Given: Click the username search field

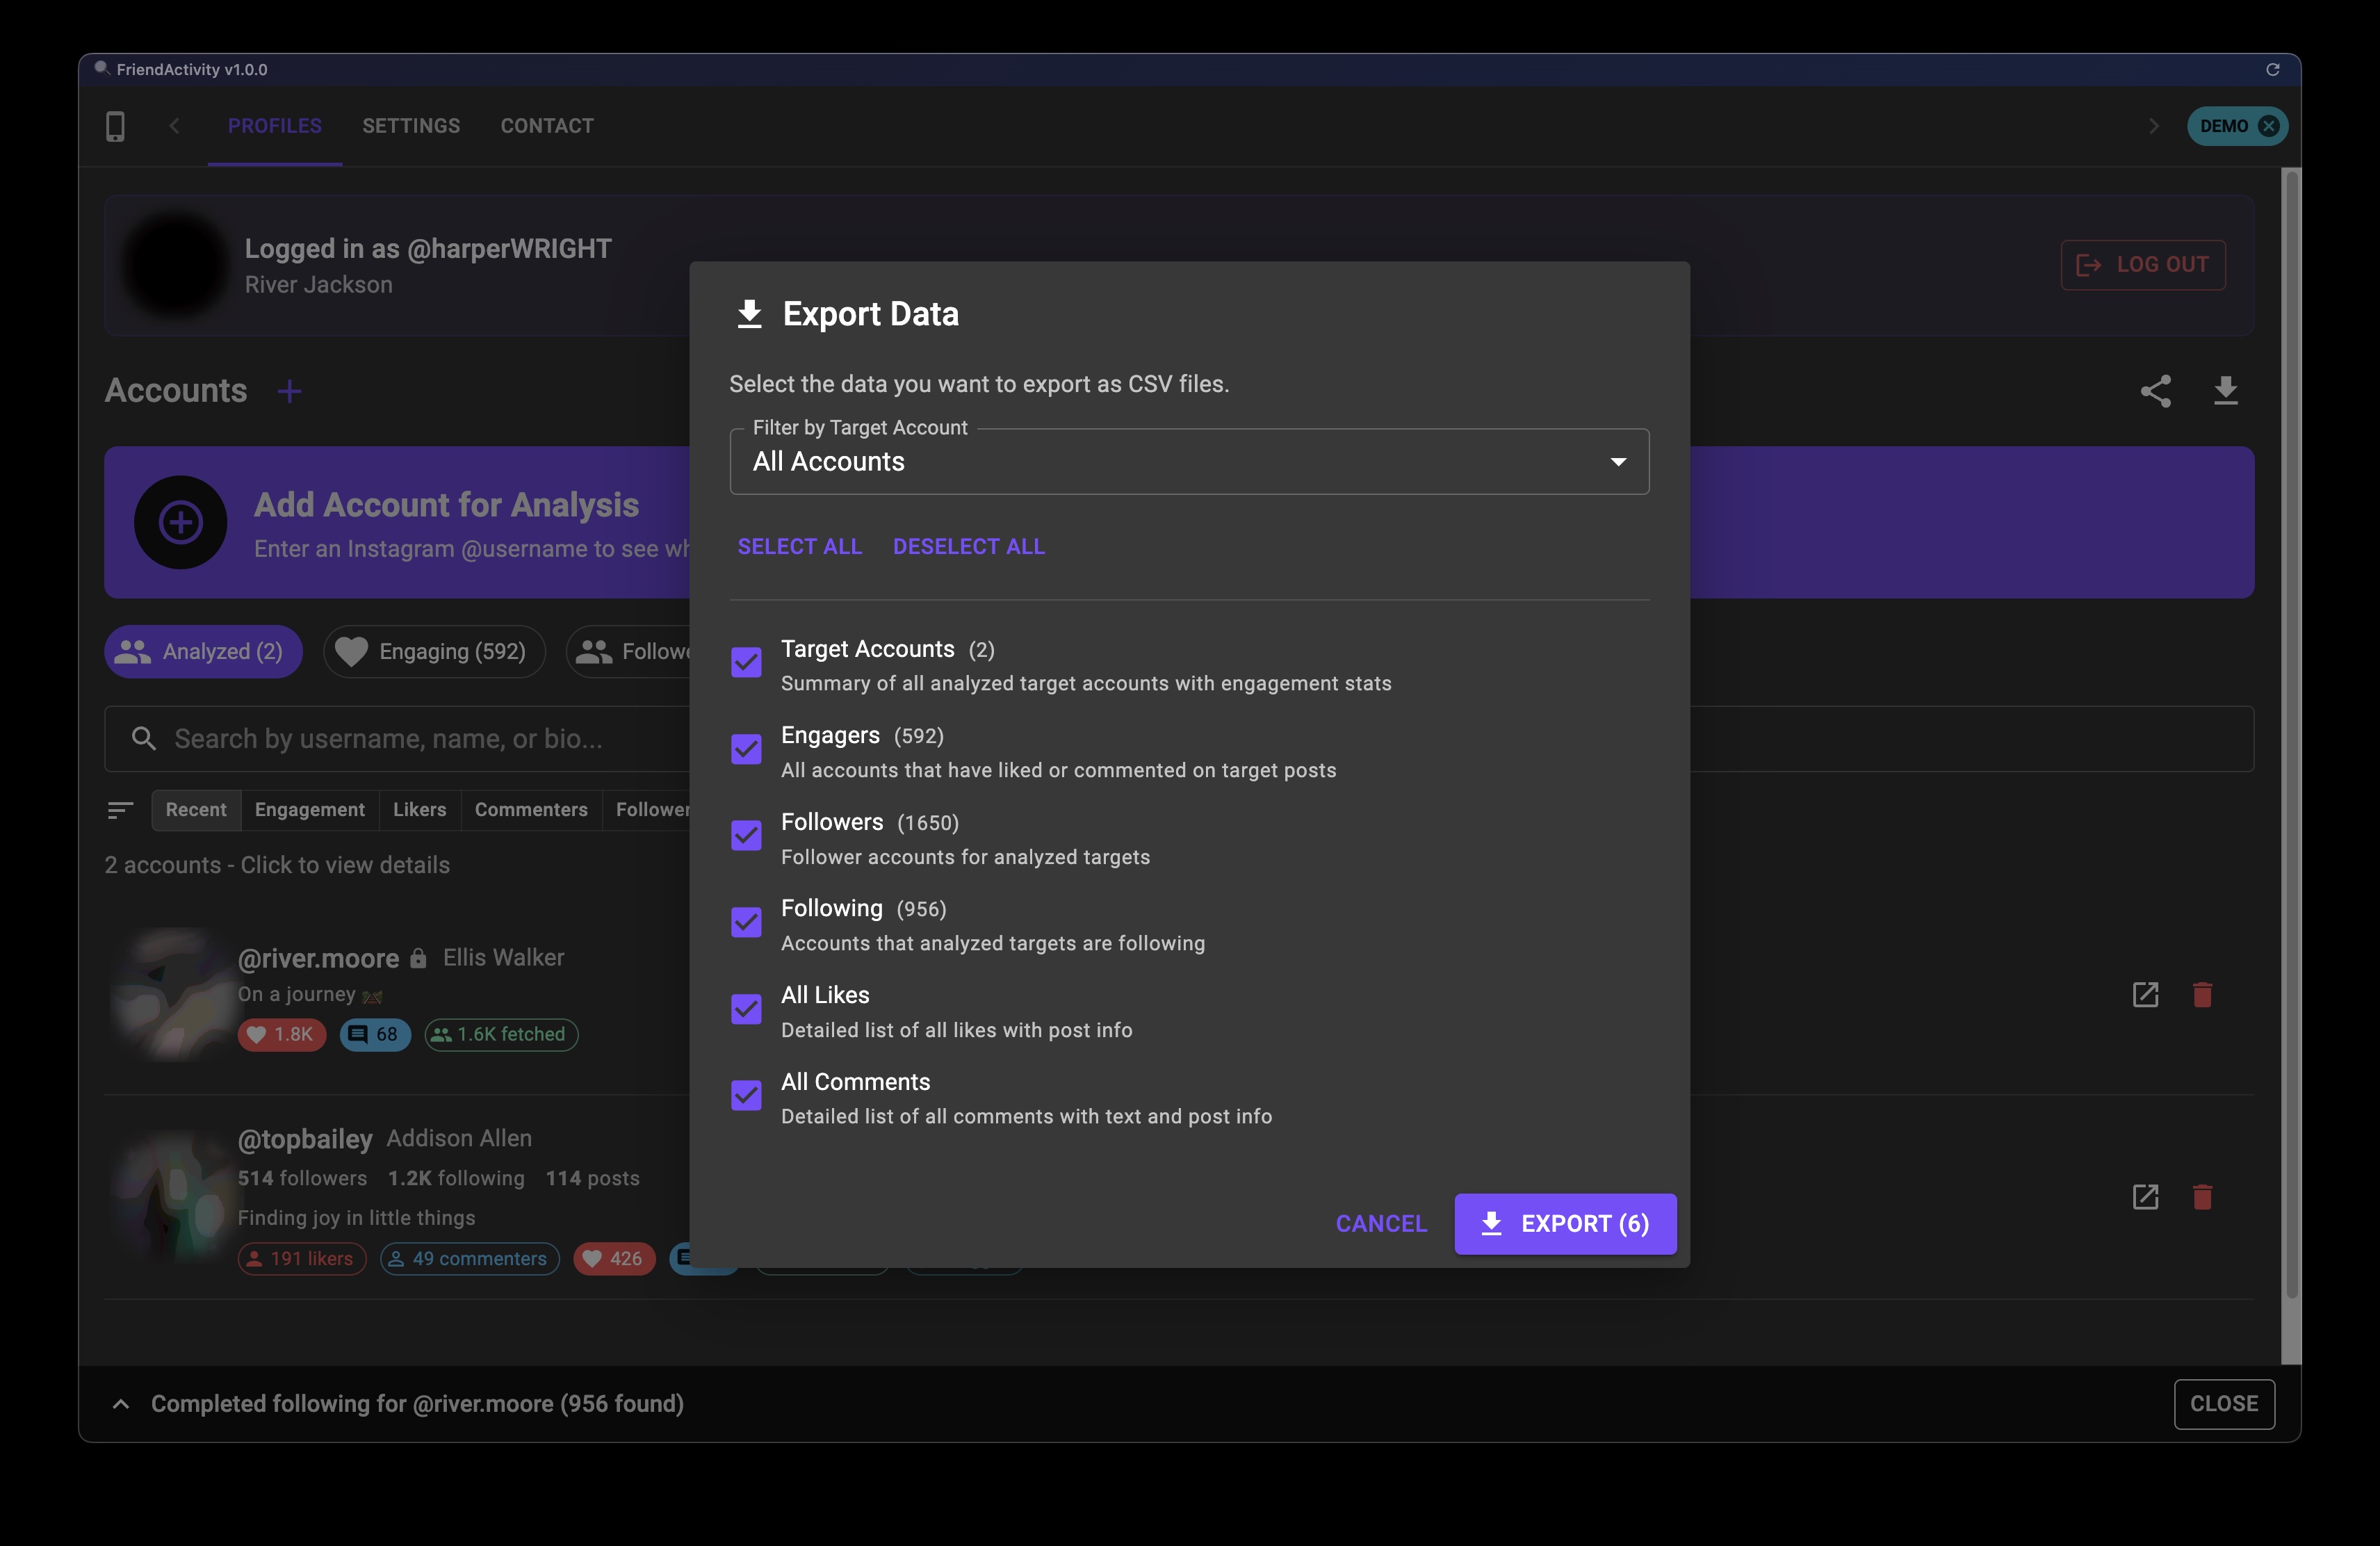Looking at the screenshot, I should tap(400, 739).
